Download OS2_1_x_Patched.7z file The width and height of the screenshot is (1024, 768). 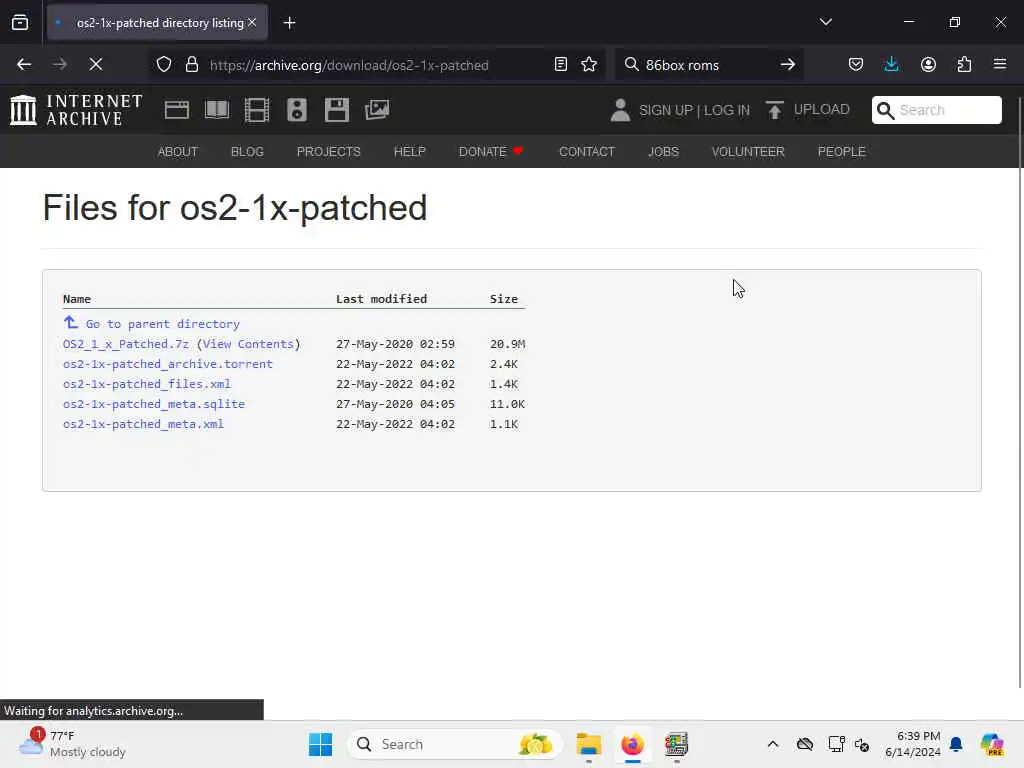click(x=125, y=344)
